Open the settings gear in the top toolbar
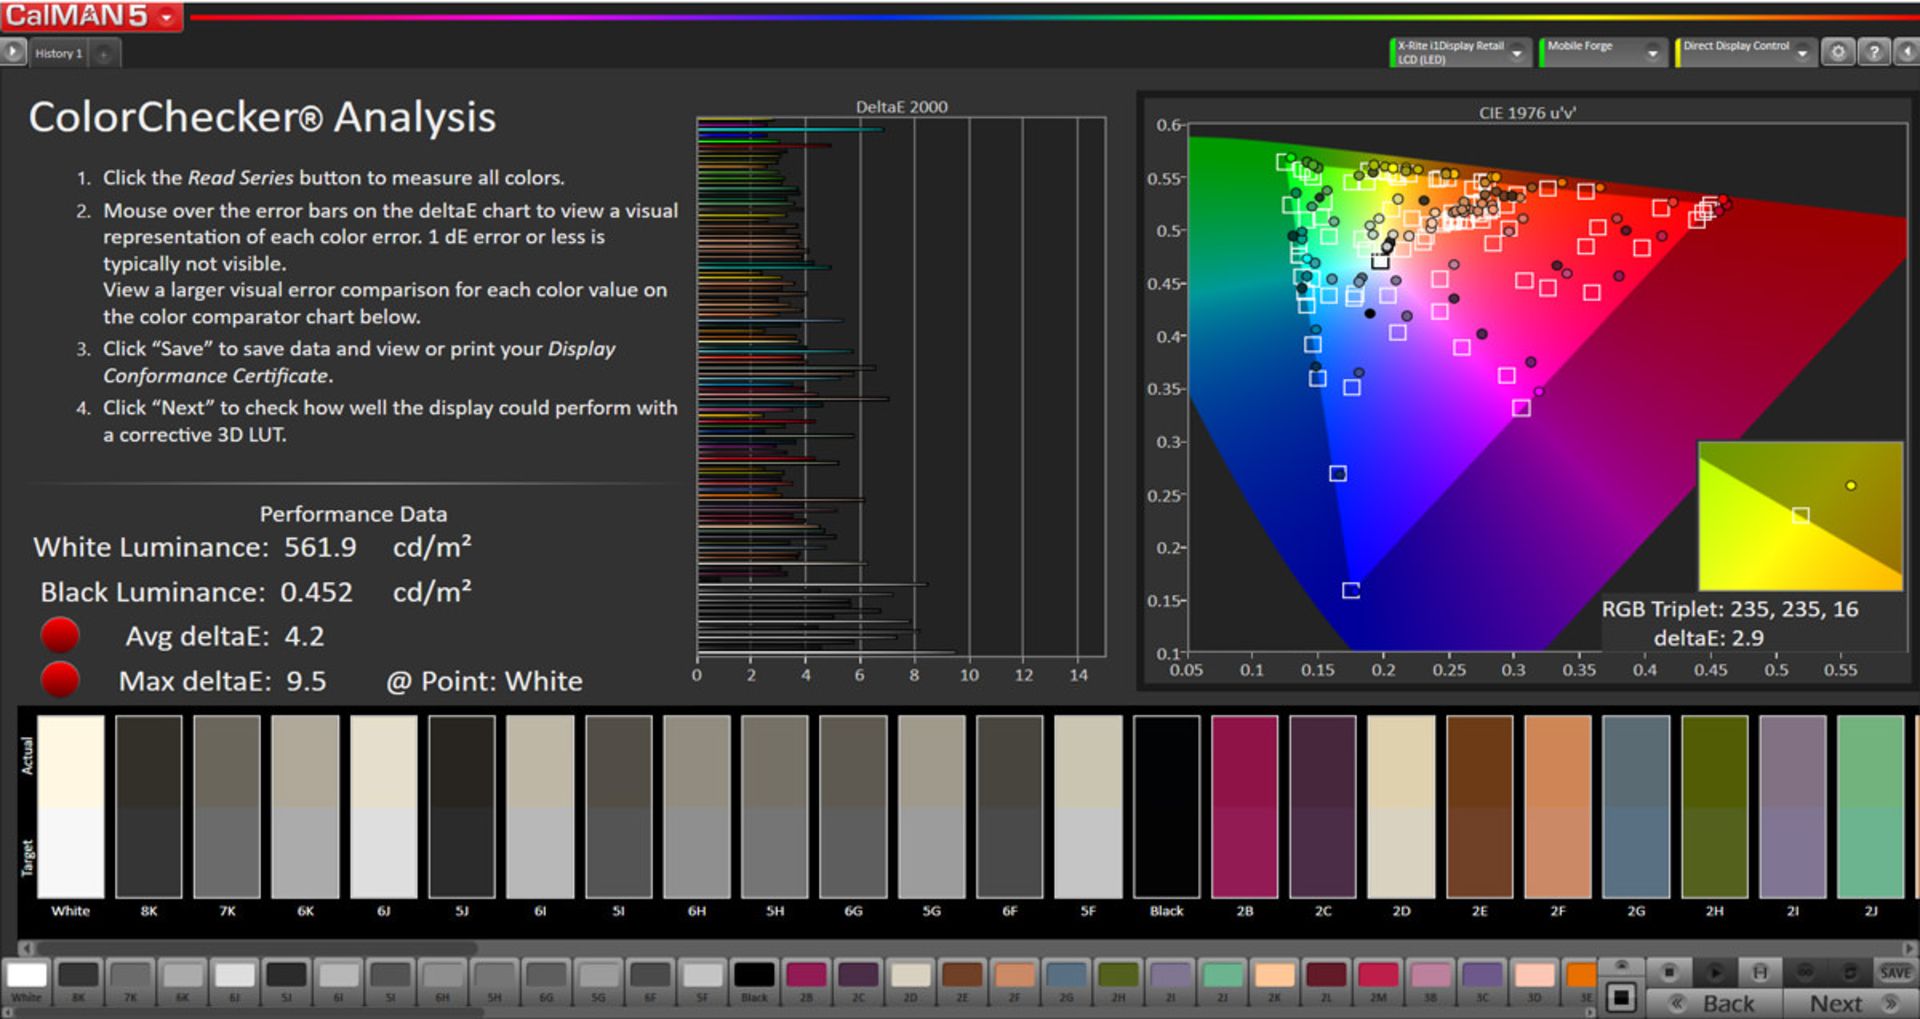 click(1838, 52)
